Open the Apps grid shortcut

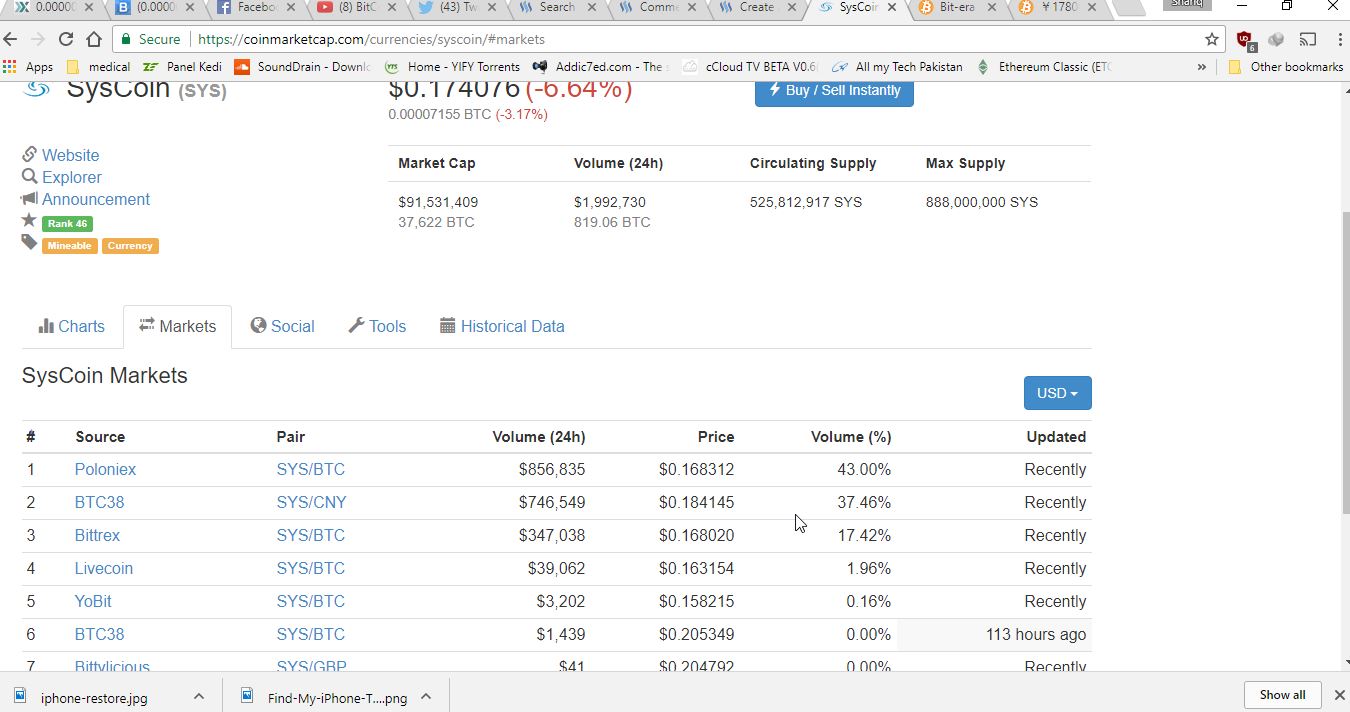28,67
